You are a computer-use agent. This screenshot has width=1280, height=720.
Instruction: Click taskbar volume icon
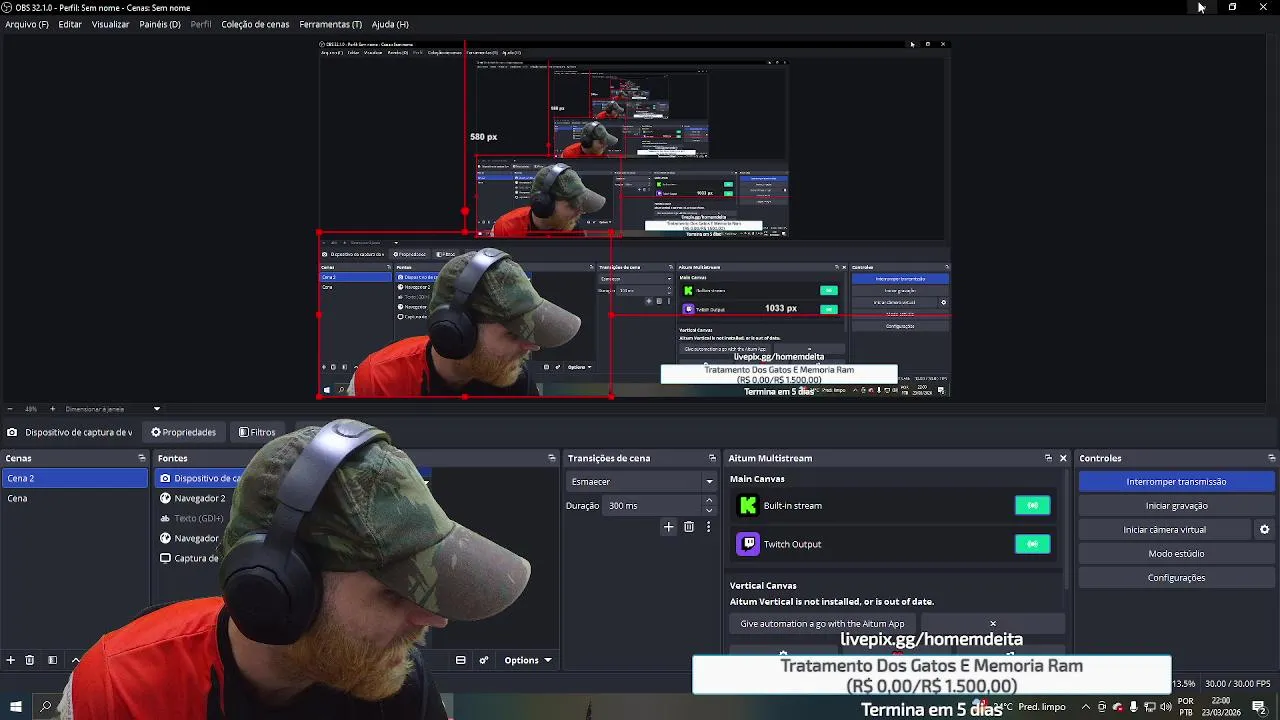(x=1166, y=707)
